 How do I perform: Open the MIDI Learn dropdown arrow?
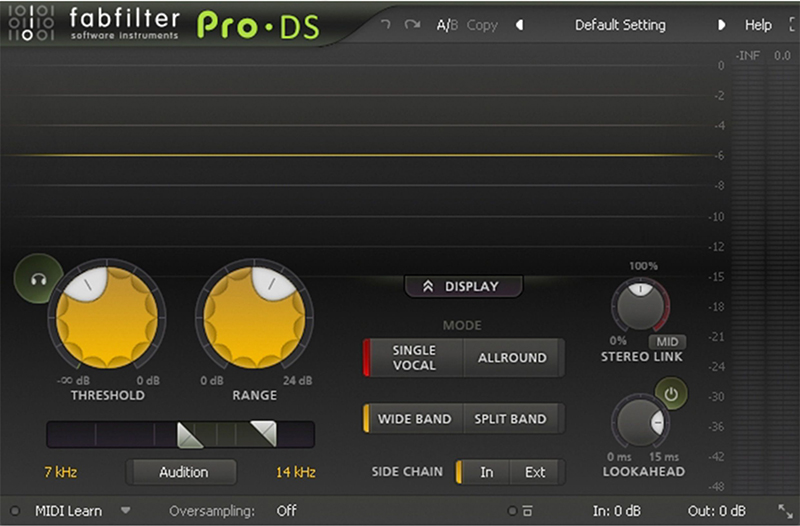[x=125, y=511]
